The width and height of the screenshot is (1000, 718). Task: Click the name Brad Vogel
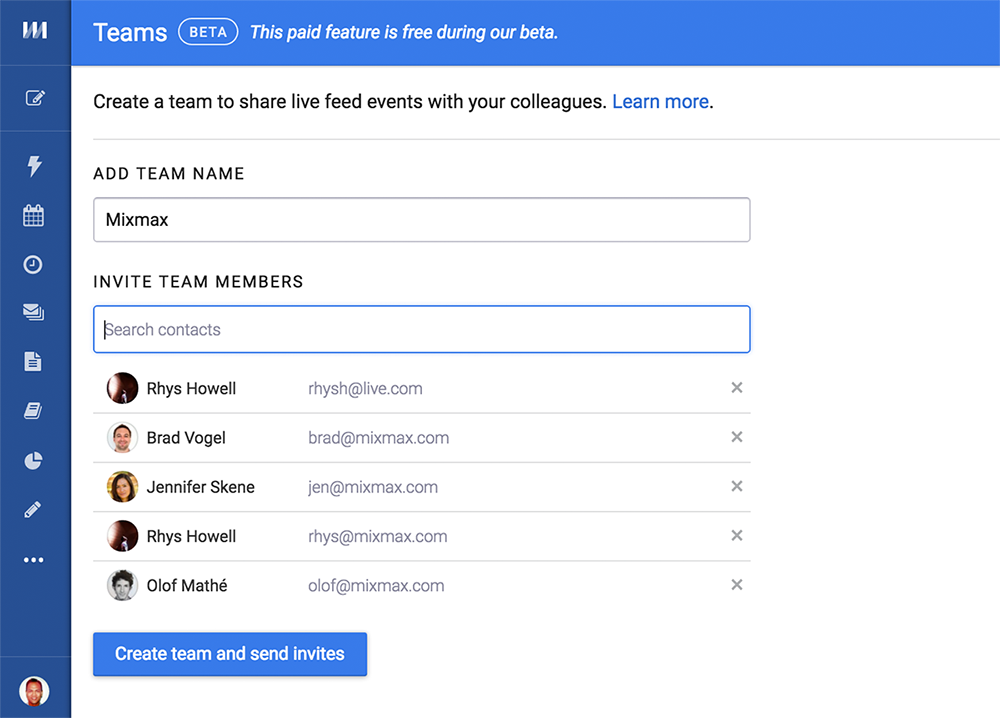coord(186,438)
